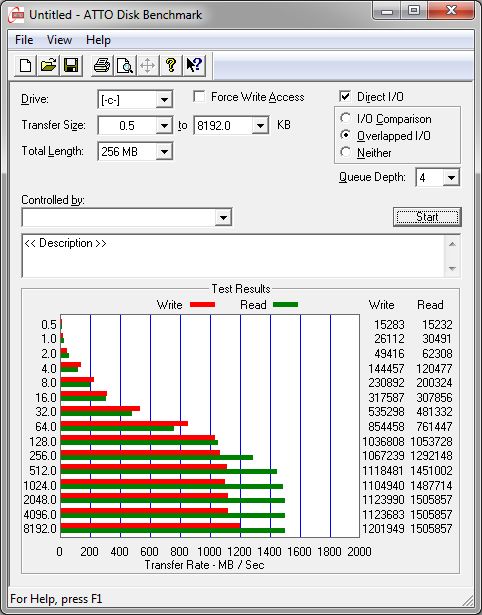Click the ATTO application icon in title bar

click(x=17, y=15)
